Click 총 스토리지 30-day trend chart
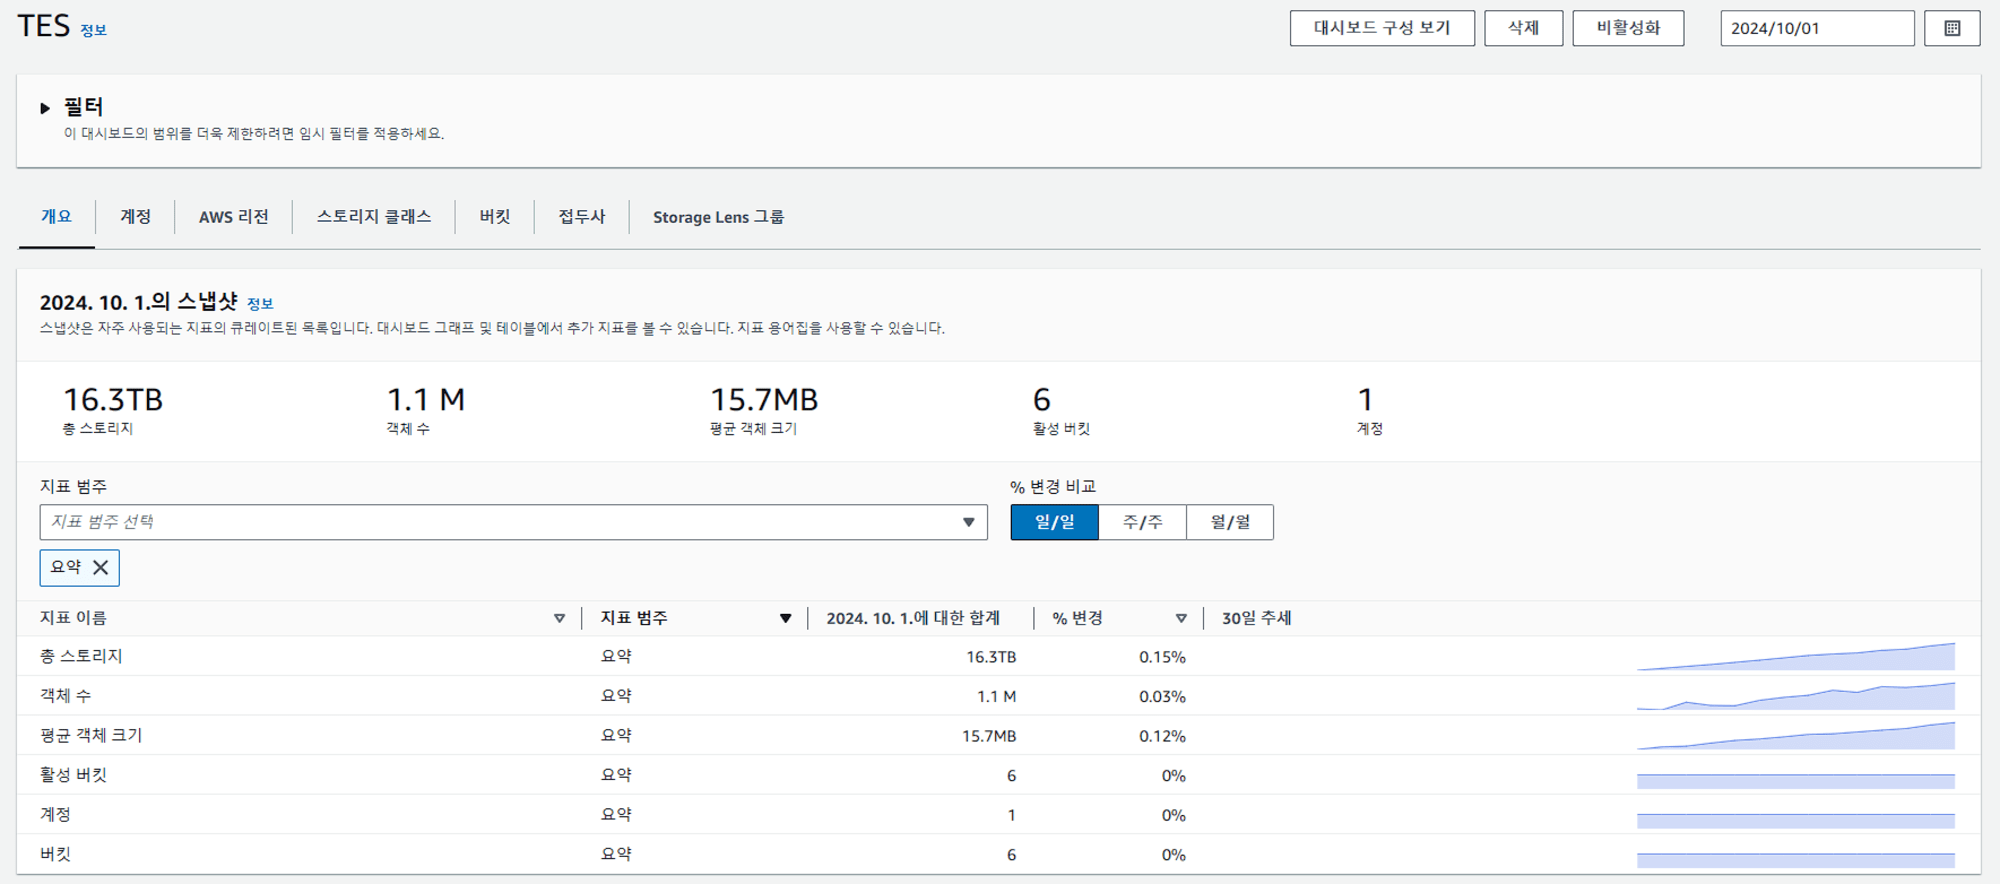Viewport: 2000px width, 884px height. (x=1796, y=656)
